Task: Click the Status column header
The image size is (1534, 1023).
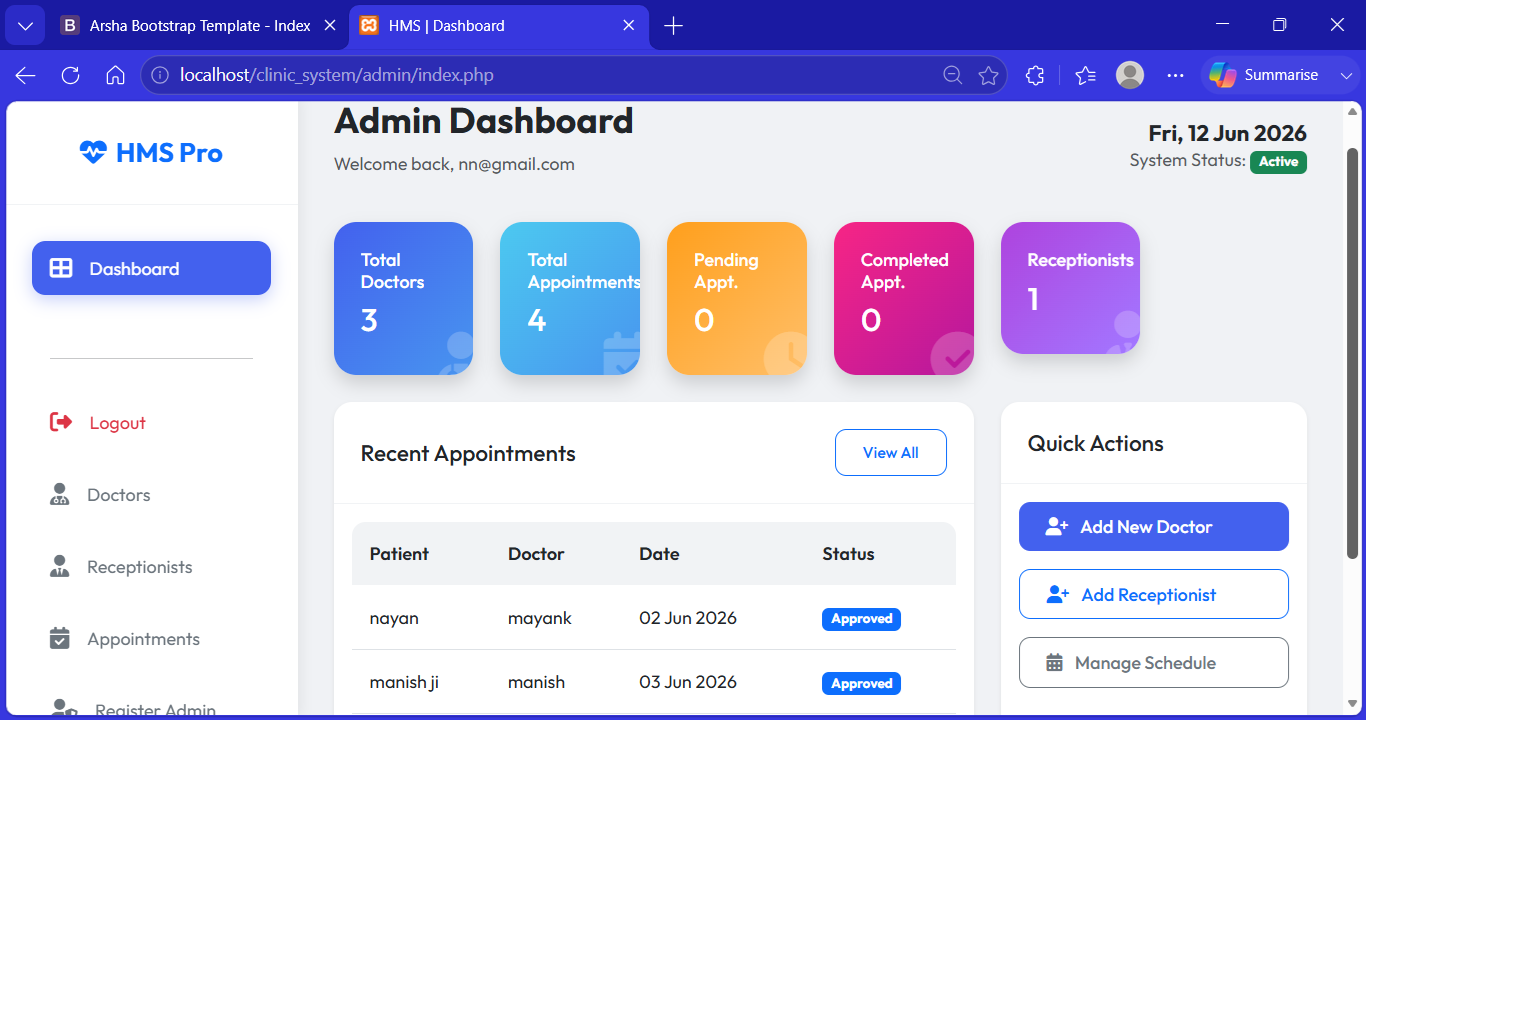Action: point(848,554)
